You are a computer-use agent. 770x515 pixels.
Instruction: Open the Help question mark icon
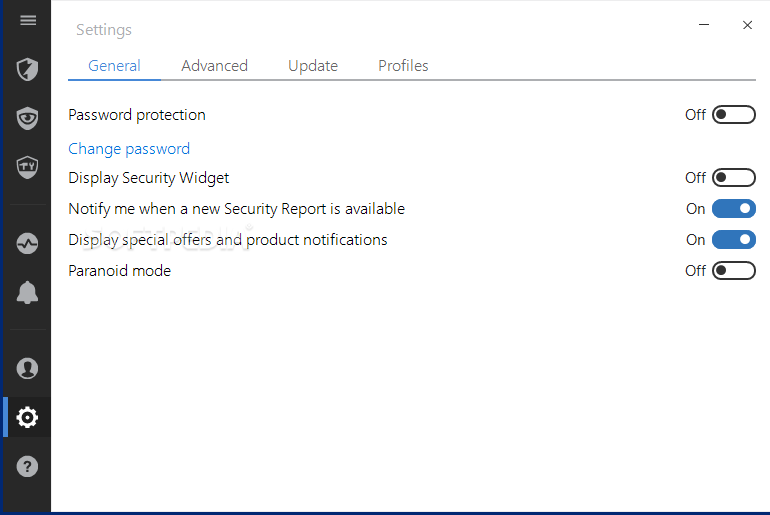(28, 466)
